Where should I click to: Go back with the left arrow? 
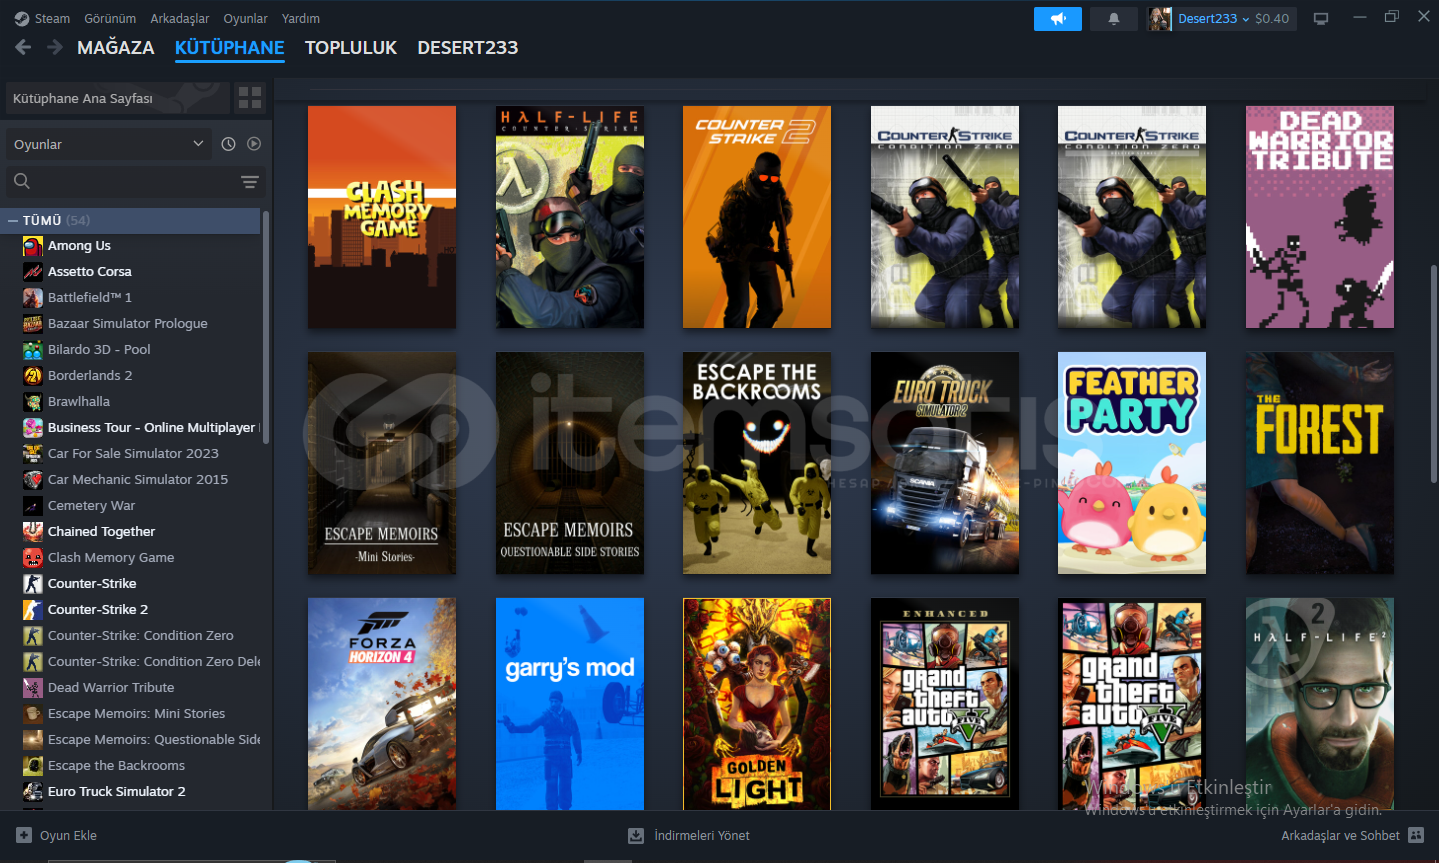click(x=24, y=47)
